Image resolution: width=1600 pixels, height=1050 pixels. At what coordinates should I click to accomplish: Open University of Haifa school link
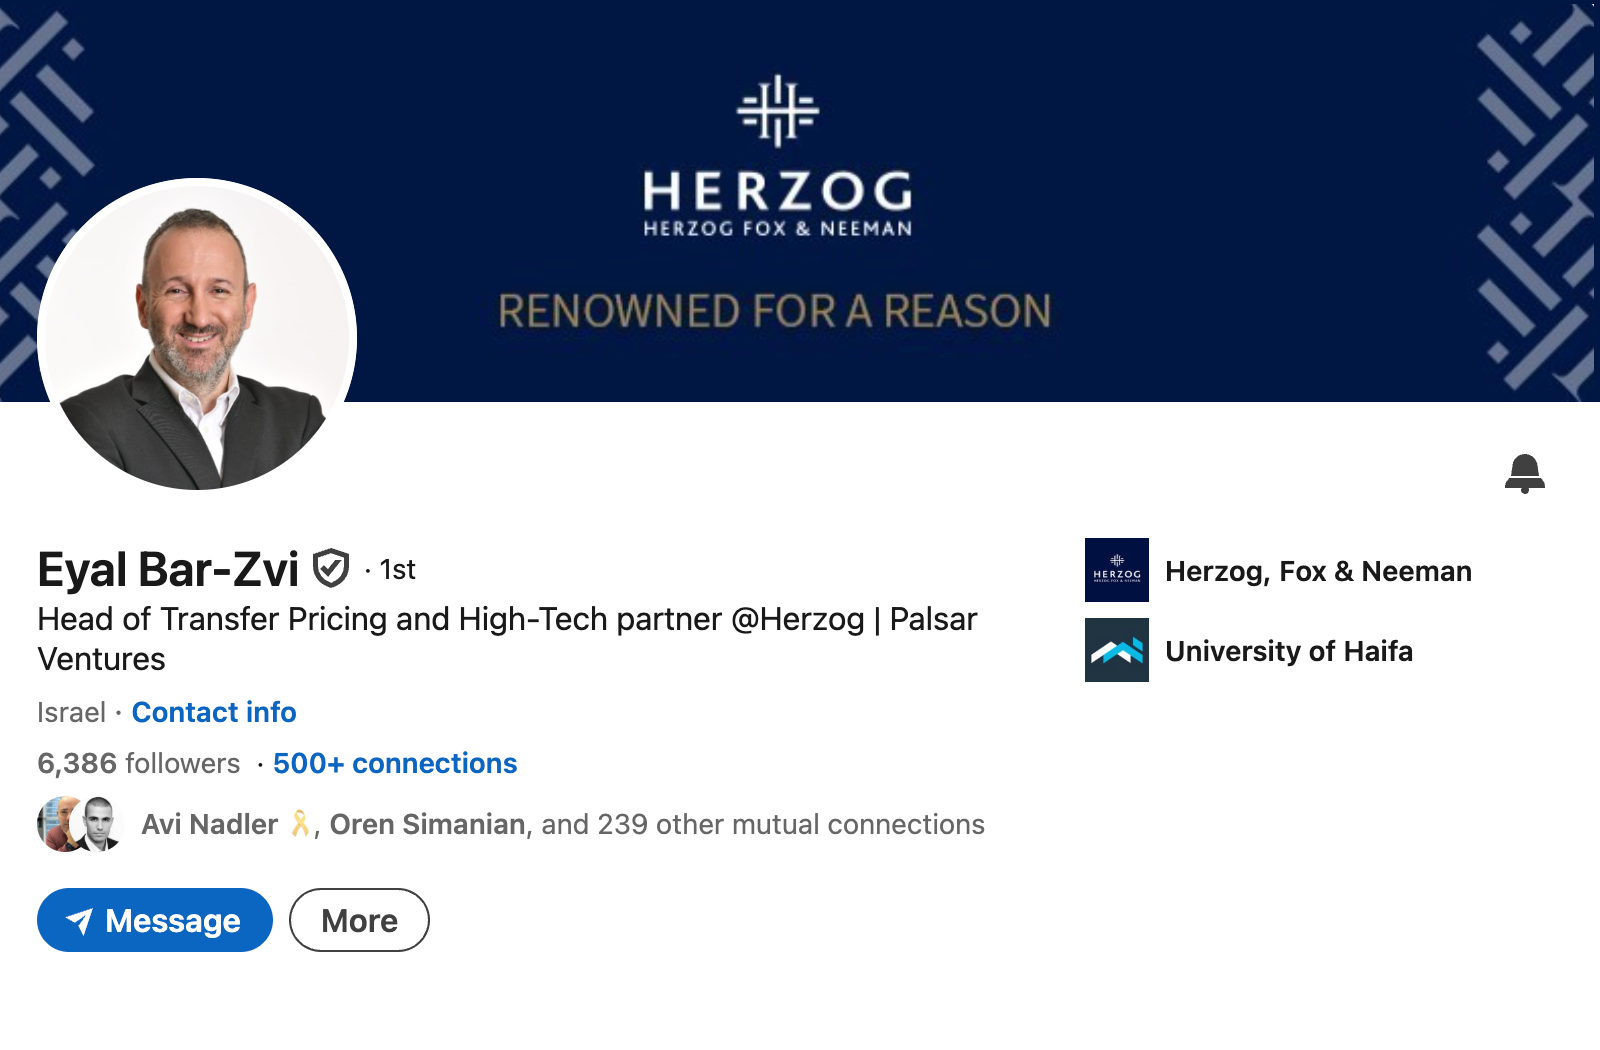click(x=1289, y=651)
